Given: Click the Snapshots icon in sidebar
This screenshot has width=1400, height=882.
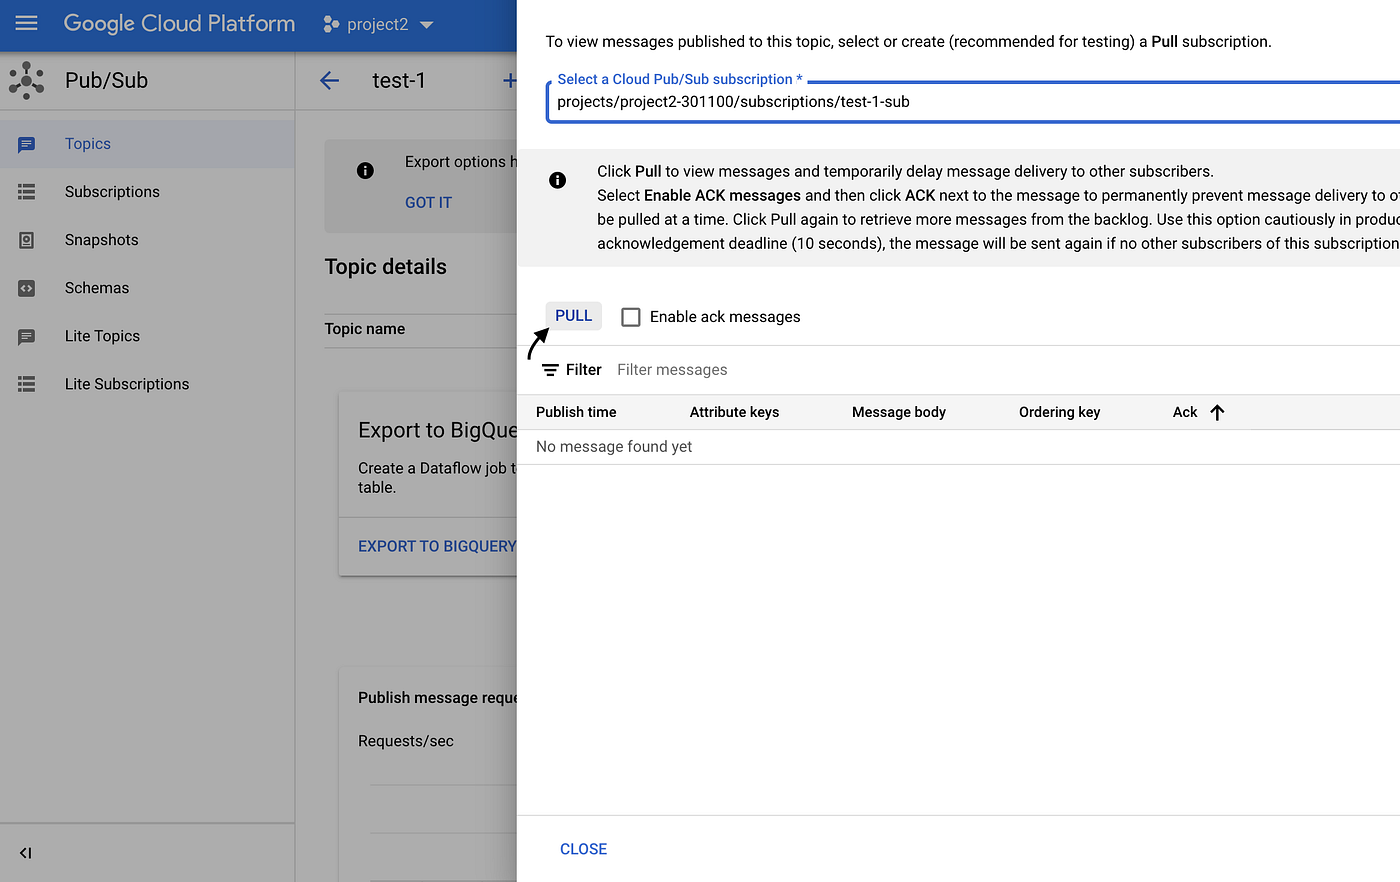Looking at the screenshot, I should (x=27, y=240).
